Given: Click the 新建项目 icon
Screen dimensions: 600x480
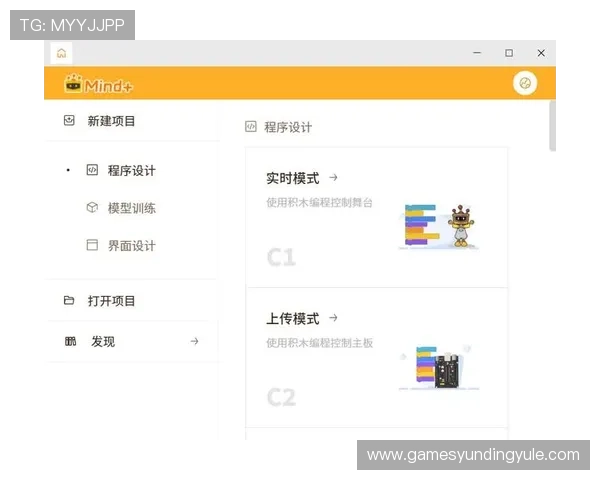Looking at the screenshot, I should pyautogui.click(x=69, y=121).
